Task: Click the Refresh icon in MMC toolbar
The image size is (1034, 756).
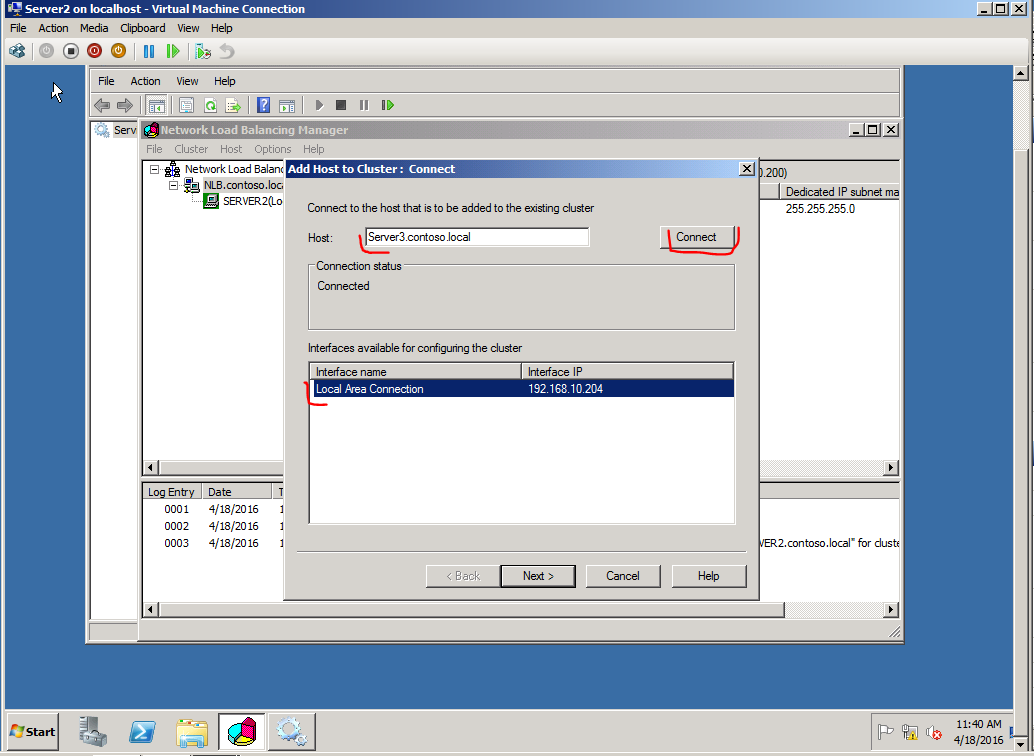Action: (210, 105)
